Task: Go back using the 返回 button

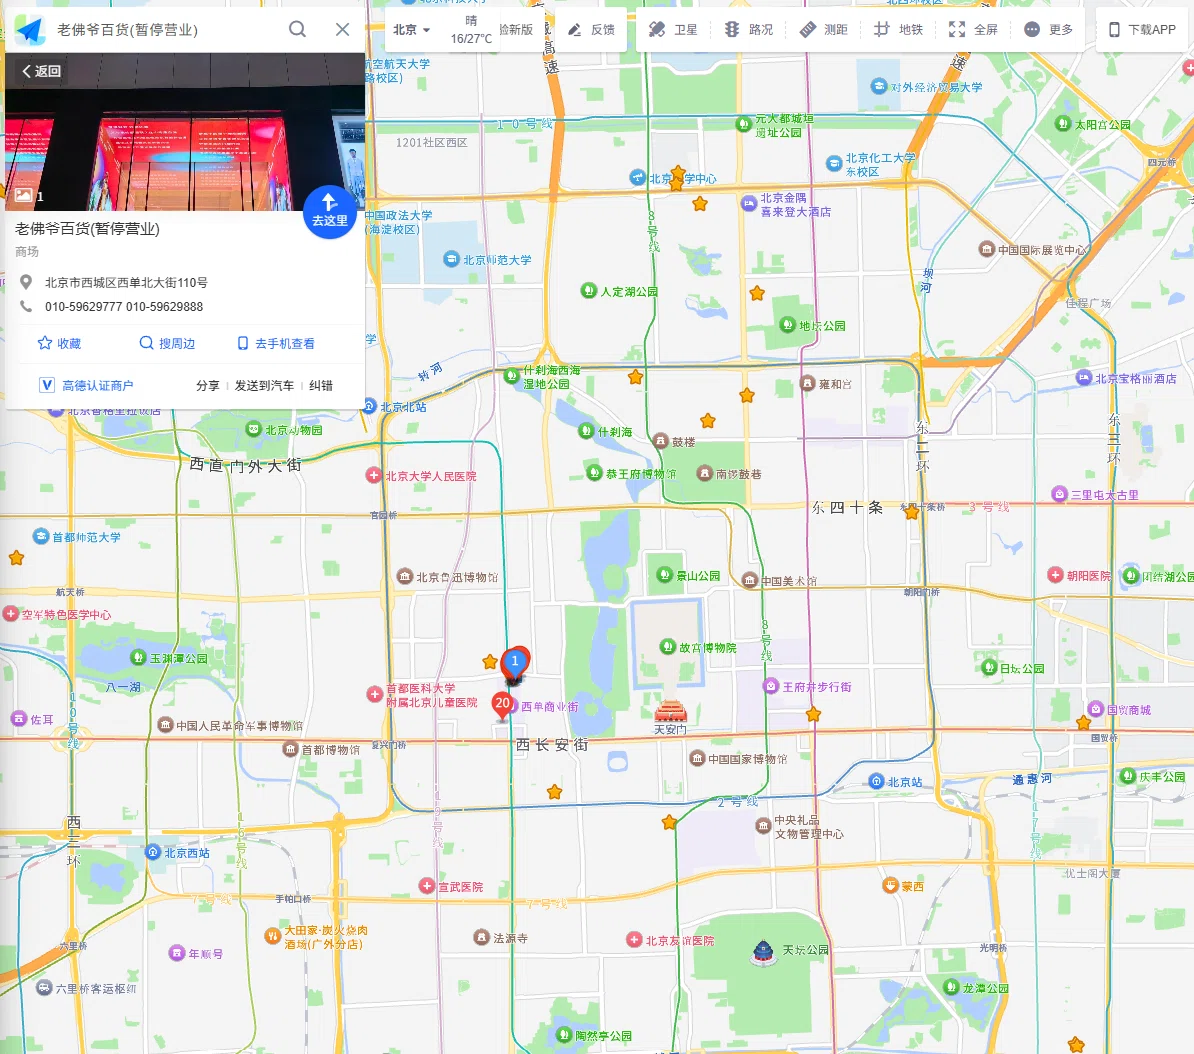Action: (42, 71)
